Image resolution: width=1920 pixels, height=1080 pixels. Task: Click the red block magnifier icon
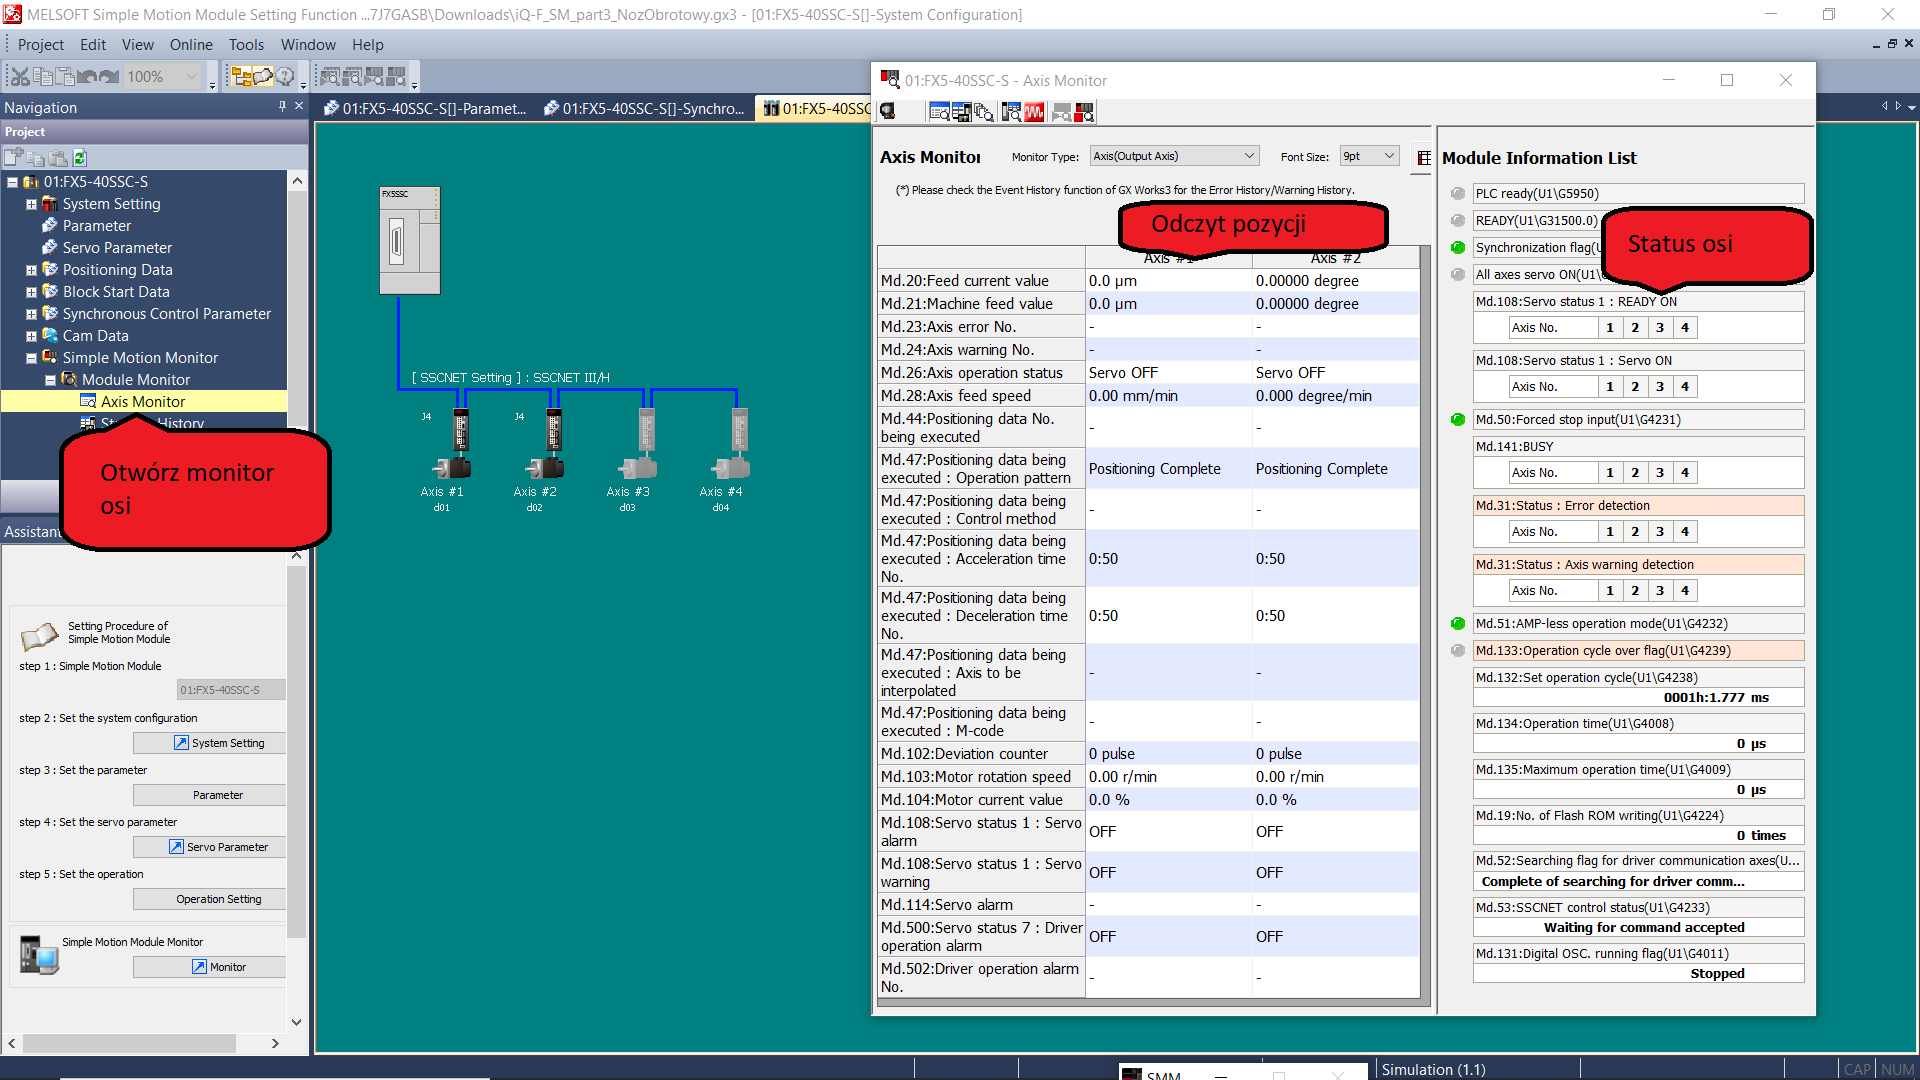[1084, 112]
